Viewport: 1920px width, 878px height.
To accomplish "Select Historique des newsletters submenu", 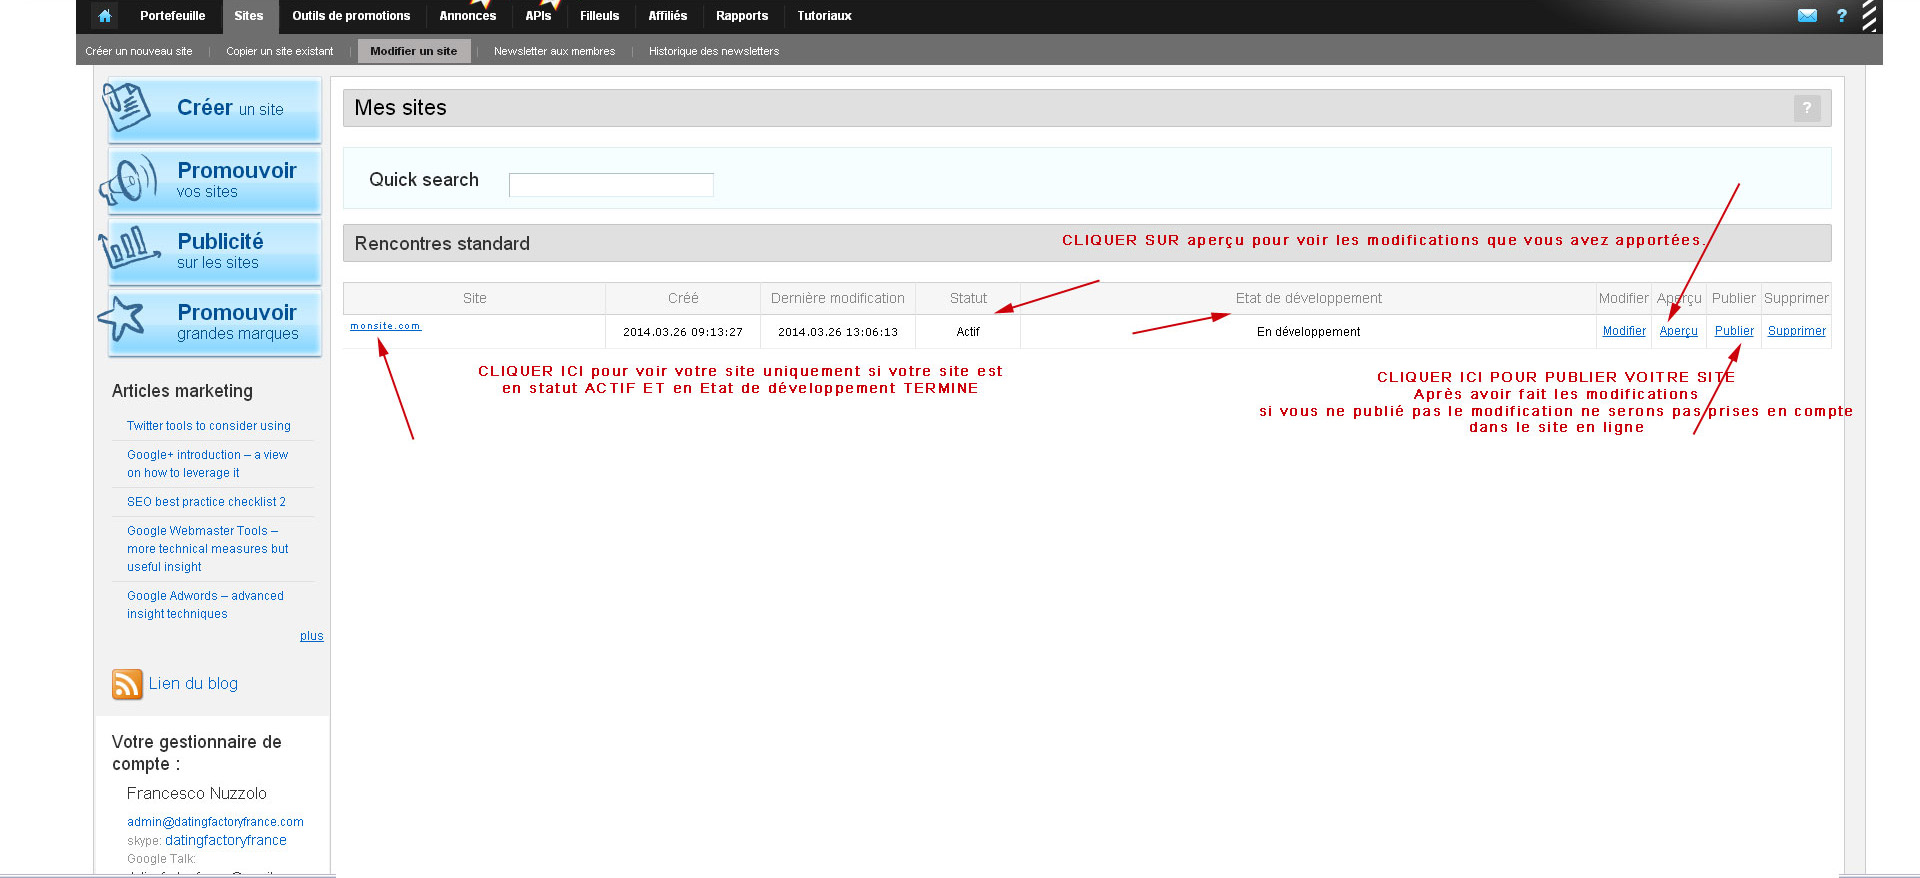I will 714,51.
